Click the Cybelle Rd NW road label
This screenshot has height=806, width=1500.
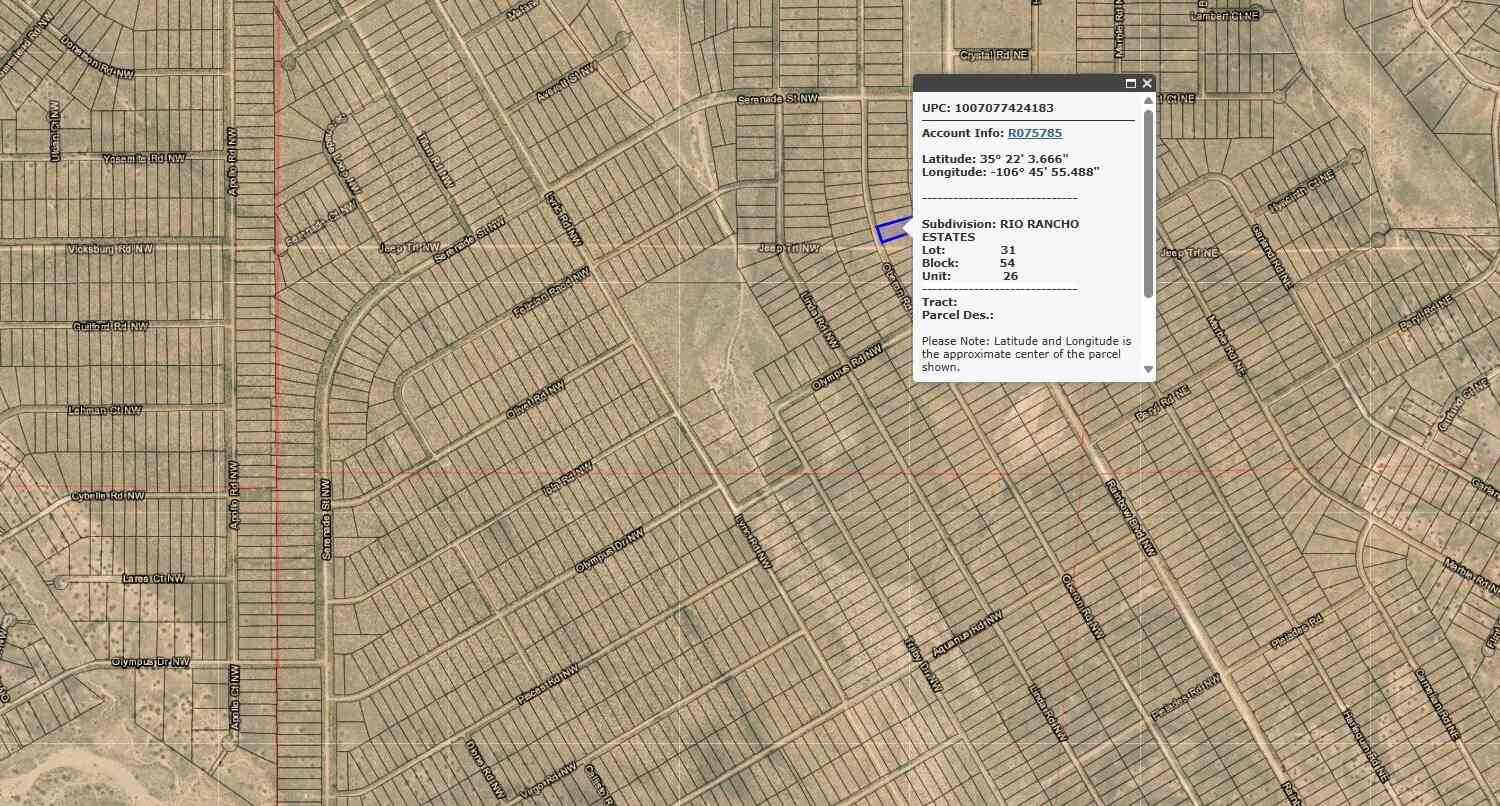click(x=108, y=496)
